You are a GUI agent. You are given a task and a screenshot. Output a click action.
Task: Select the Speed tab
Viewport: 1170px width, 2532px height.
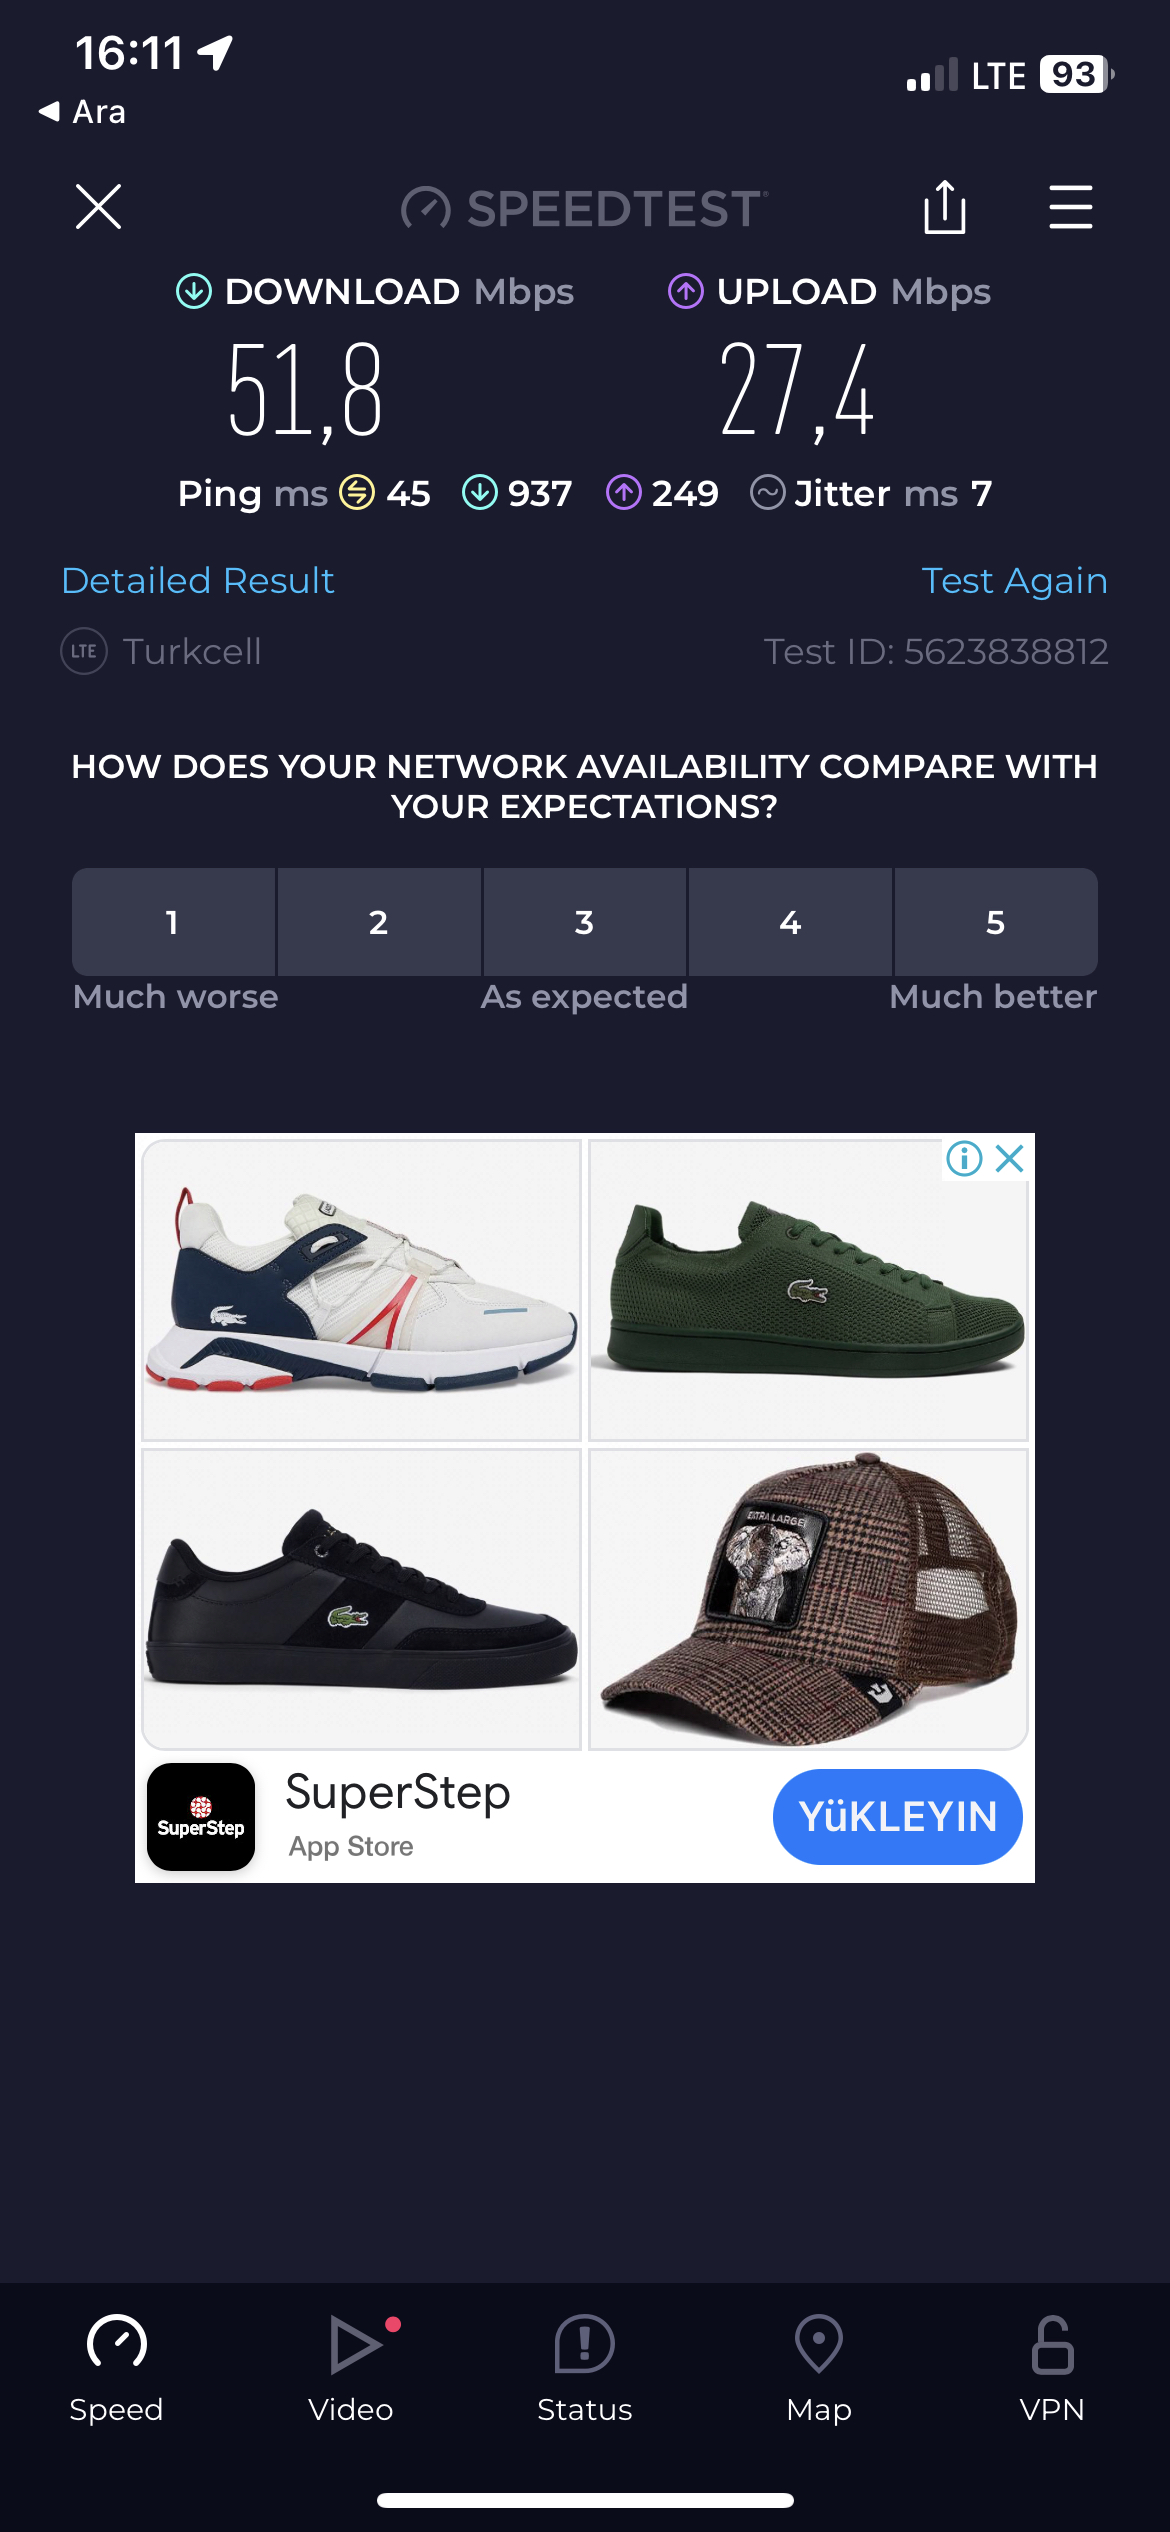[117, 2369]
